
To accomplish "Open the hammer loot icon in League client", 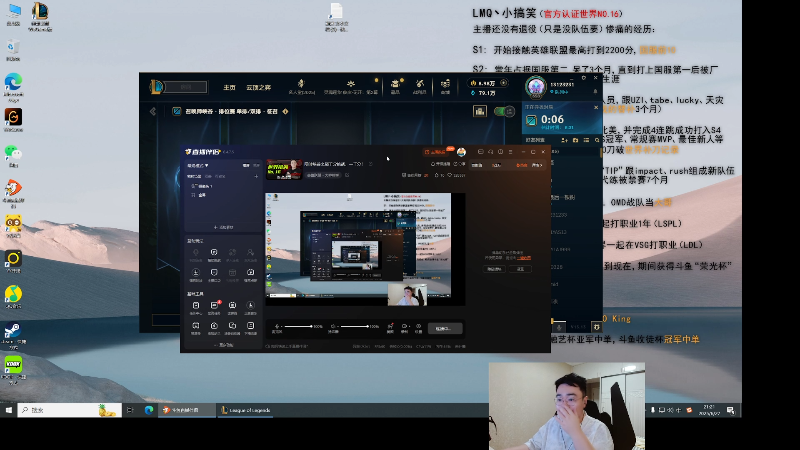I will (419, 85).
